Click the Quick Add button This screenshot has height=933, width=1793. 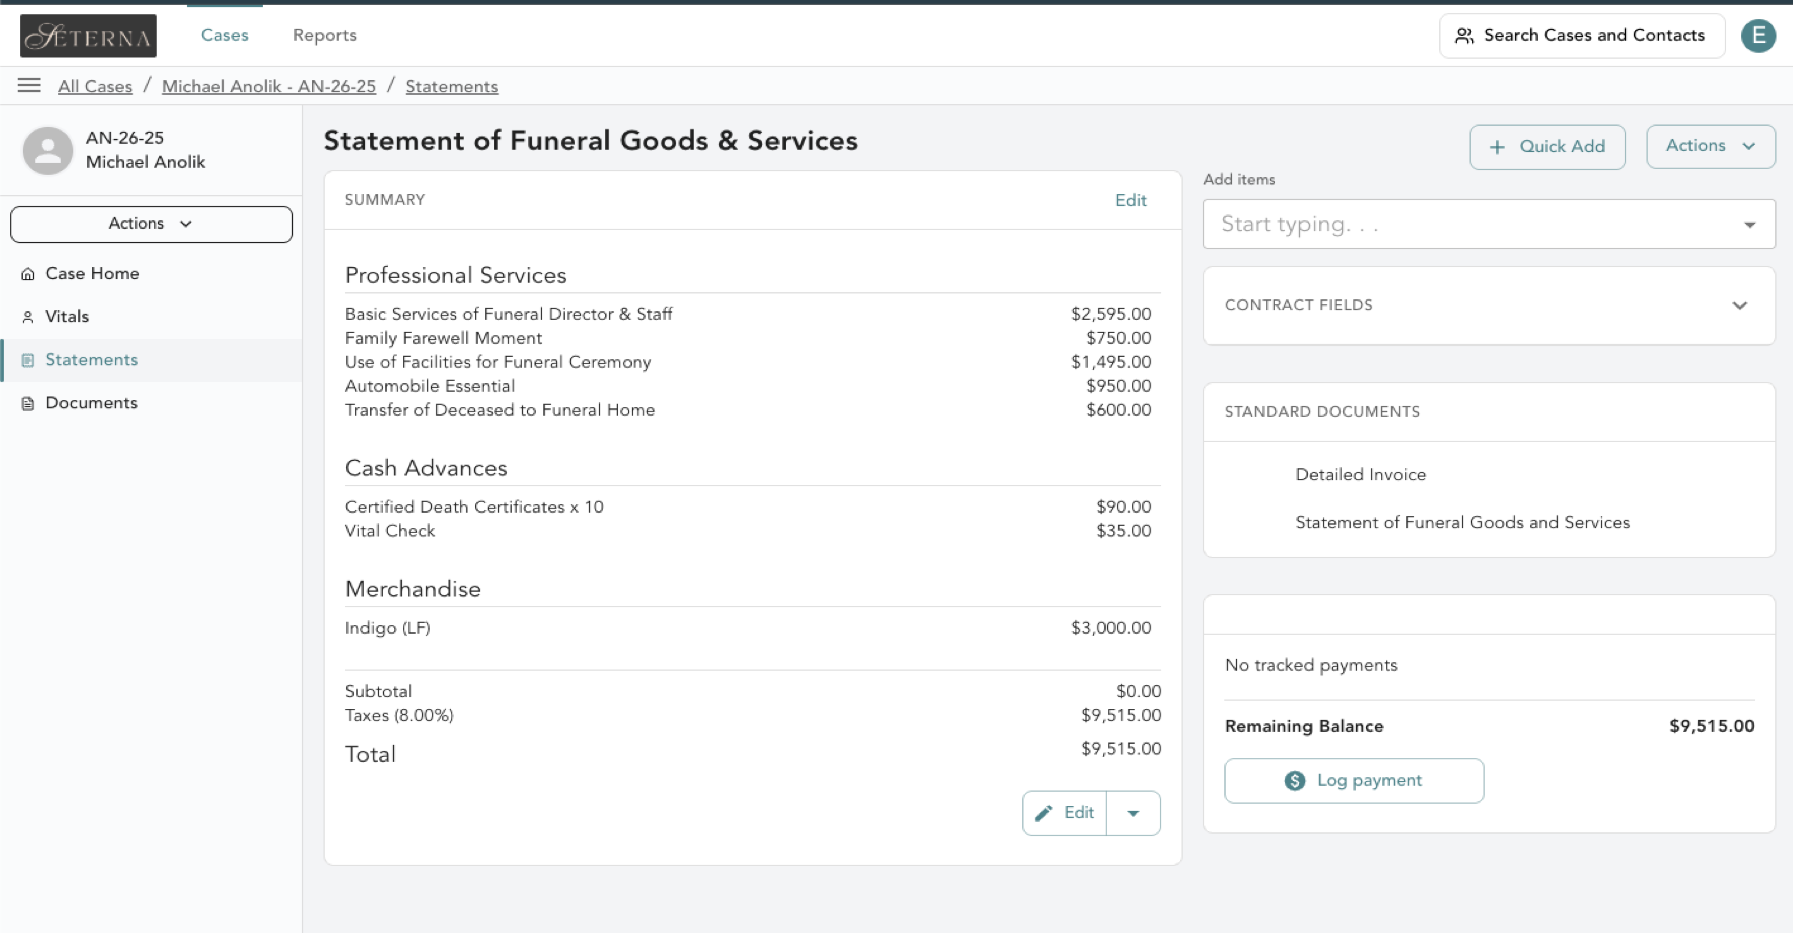(1547, 147)
